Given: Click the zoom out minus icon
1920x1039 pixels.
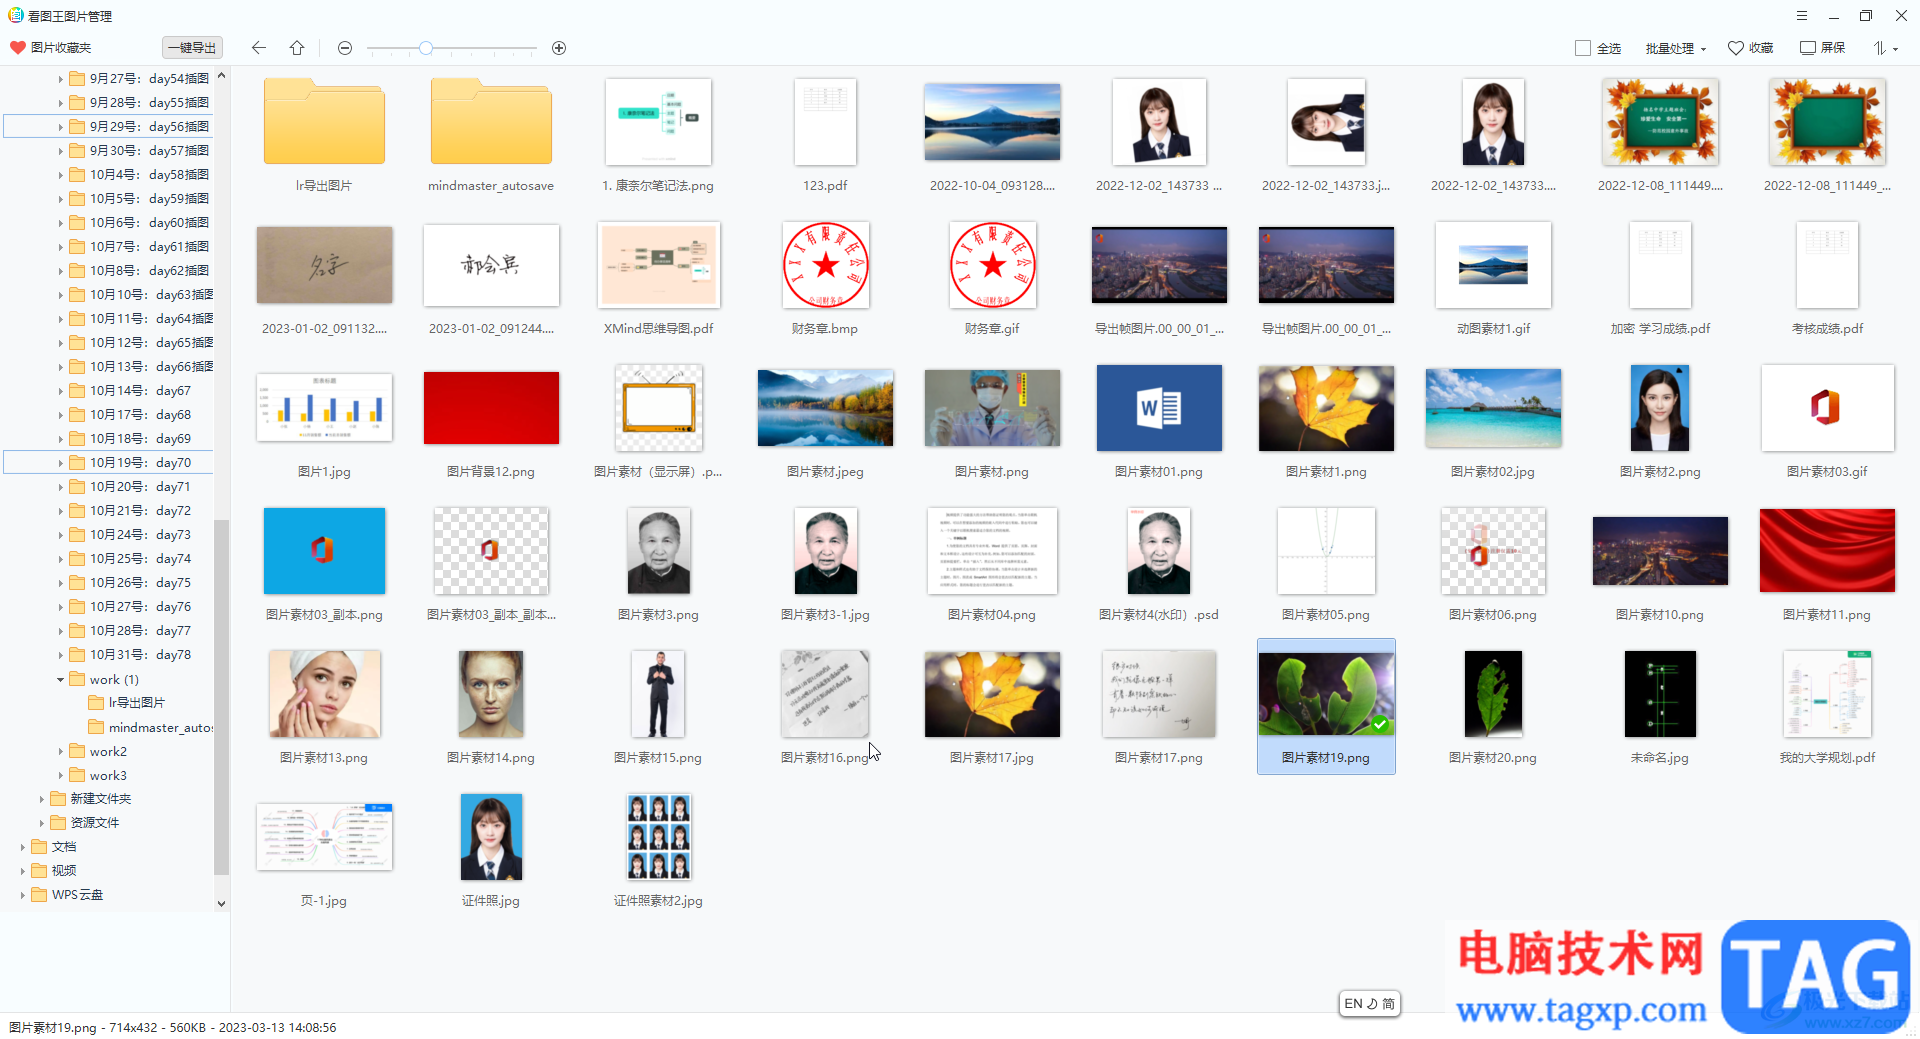Looking at the screenshot, I should (x=345, y=48).
